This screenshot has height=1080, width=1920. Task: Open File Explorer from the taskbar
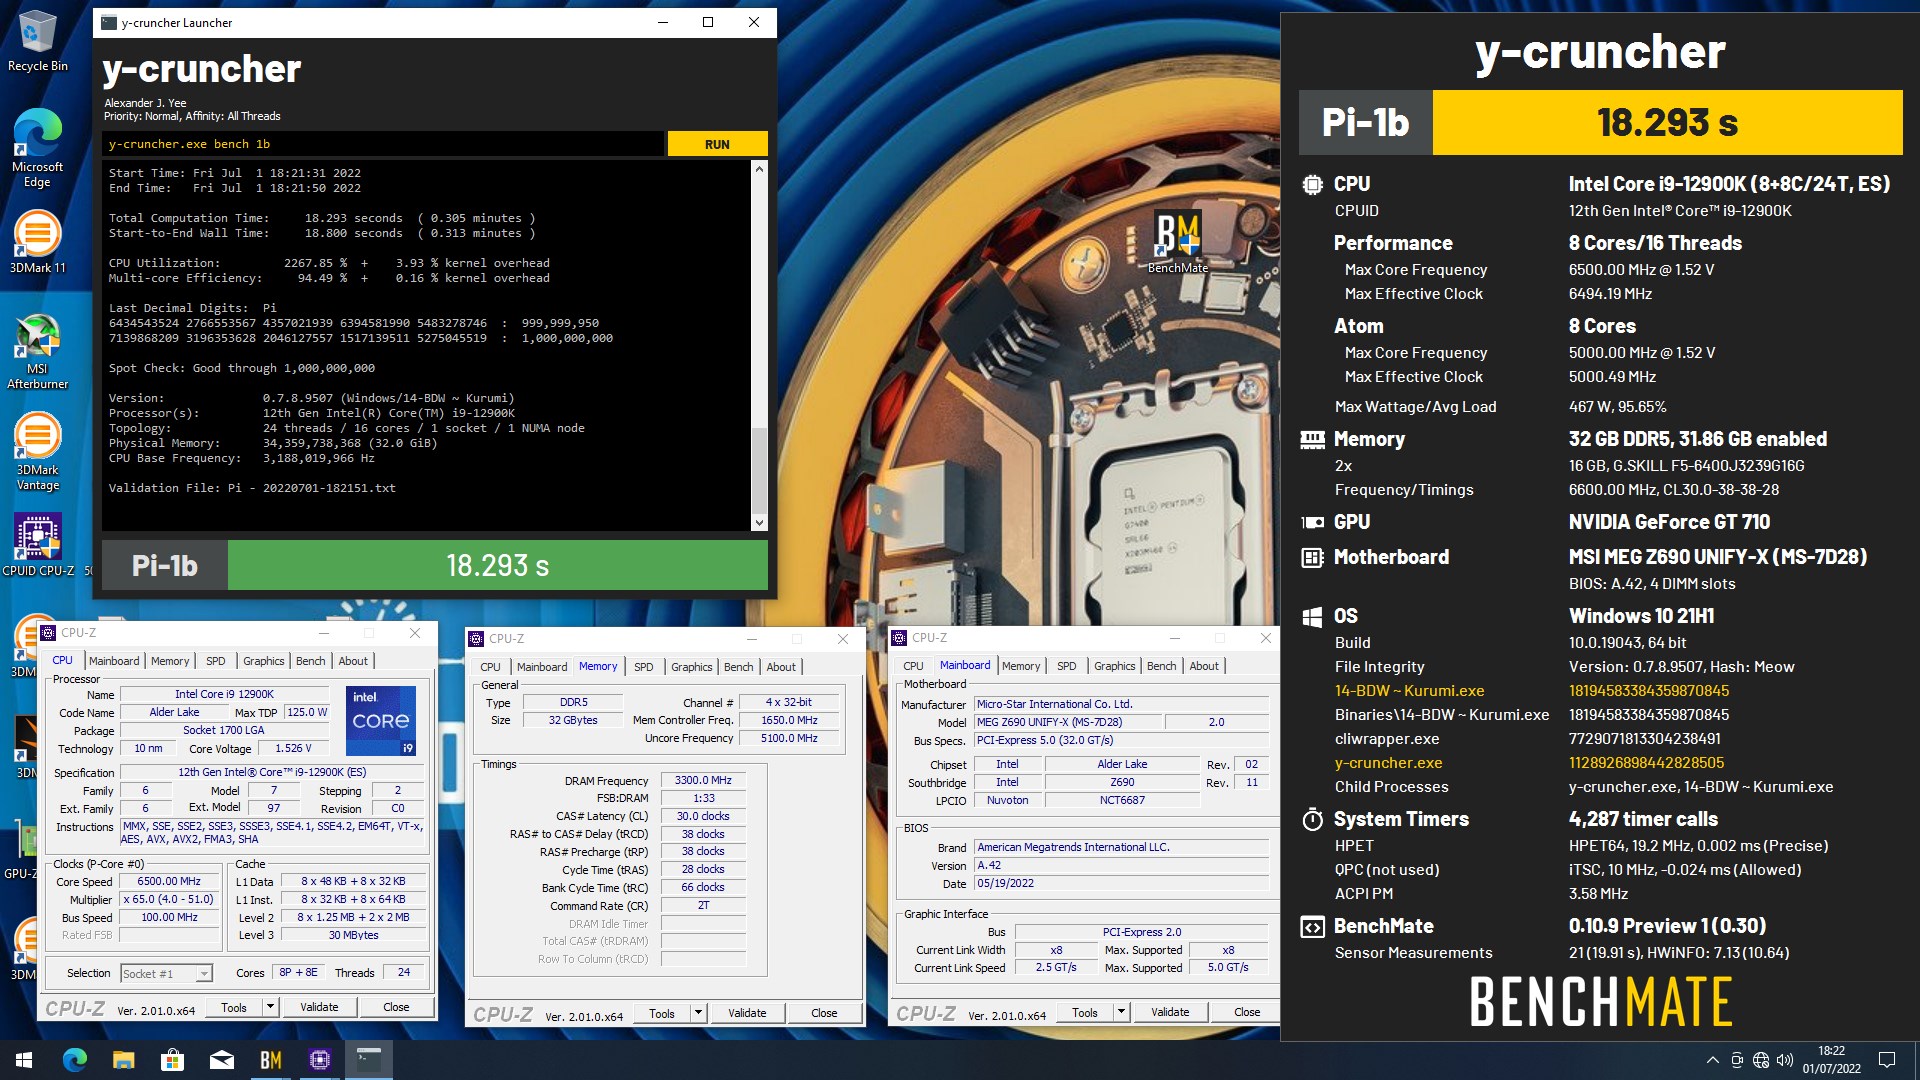(123, 1060)
